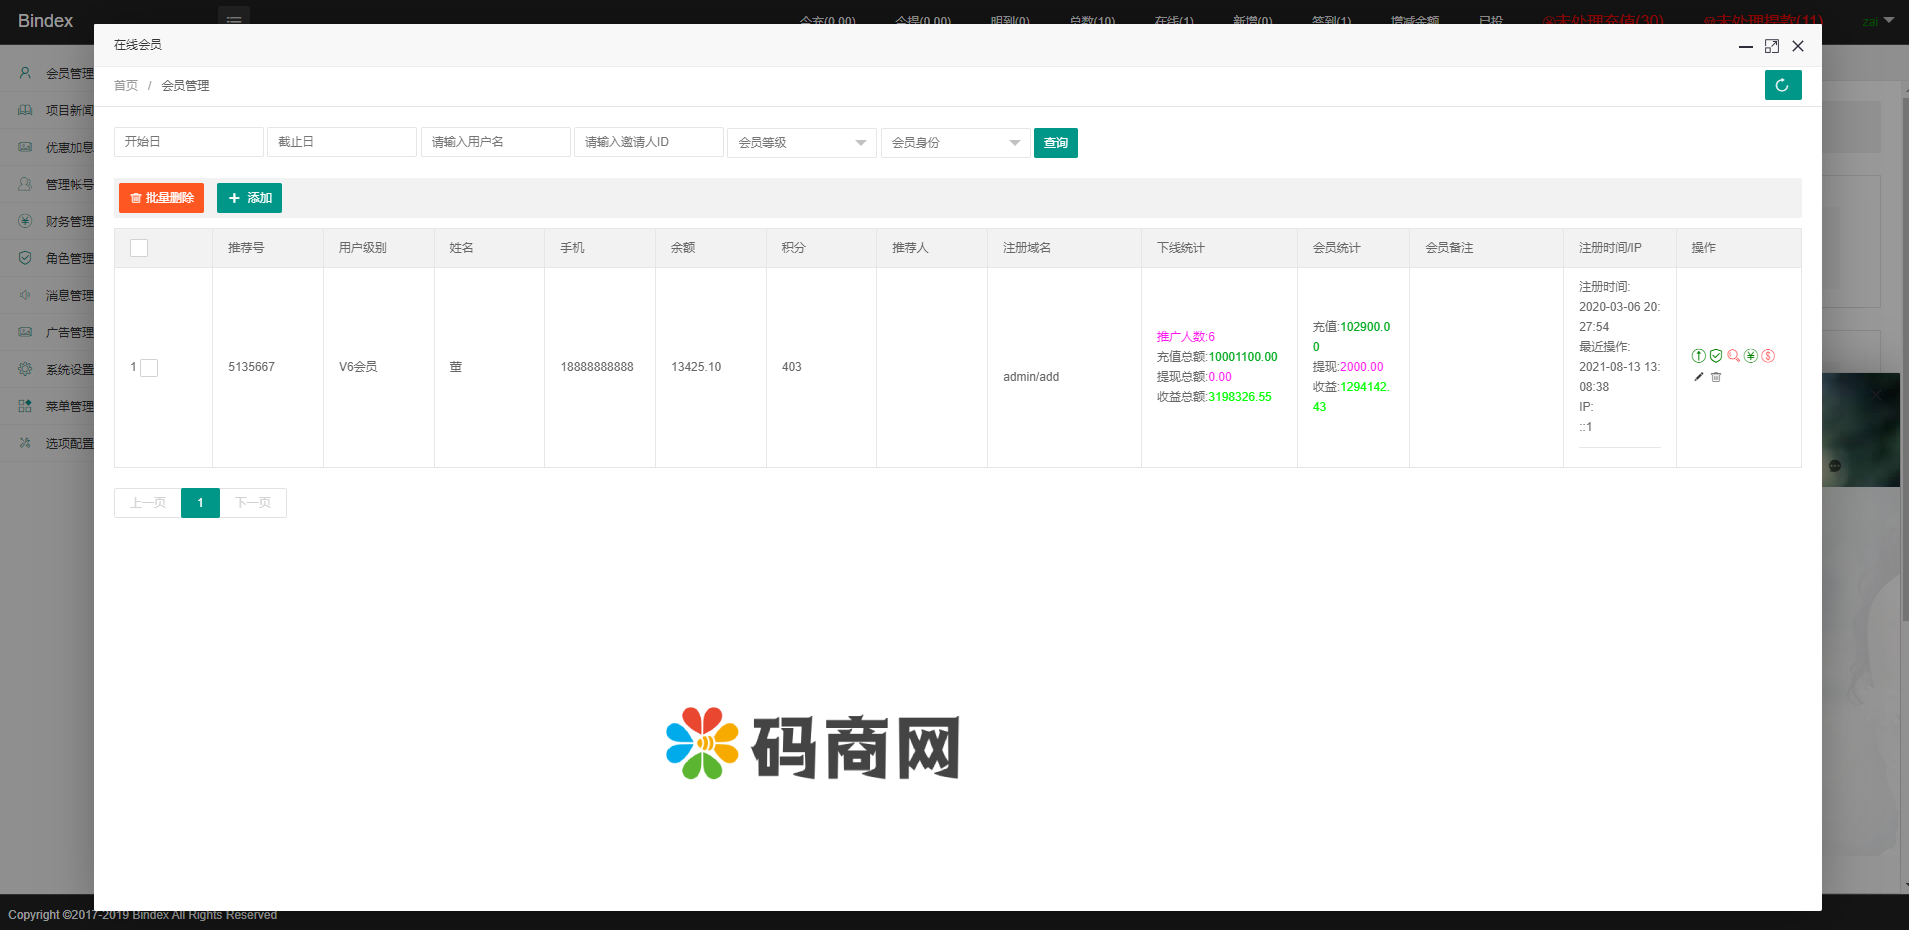Click the pencil edit icon for member 5135667
1909x930 pixels.
tap(1699, 377)
